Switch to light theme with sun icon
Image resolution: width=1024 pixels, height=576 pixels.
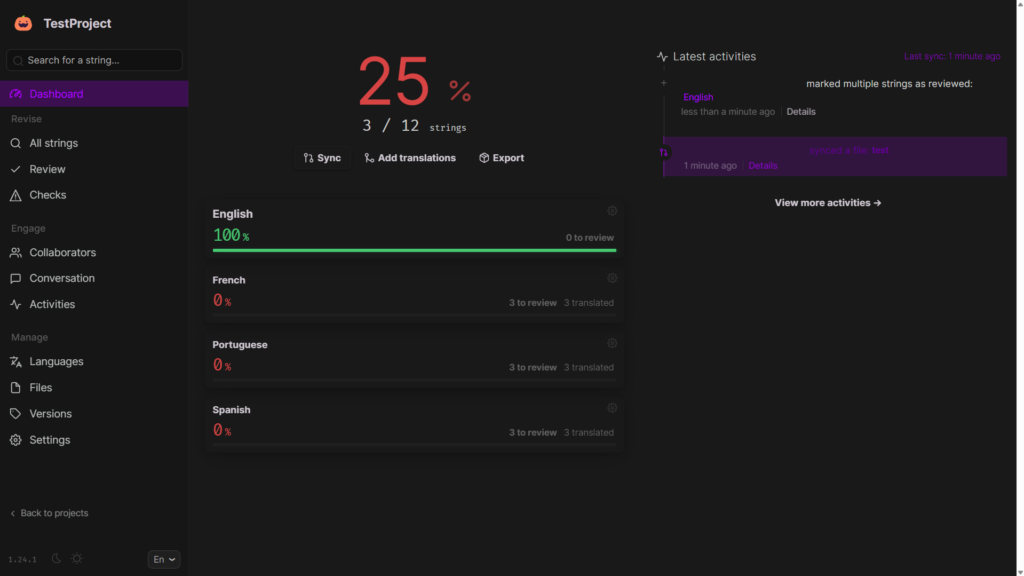click(x=77, y=559)
